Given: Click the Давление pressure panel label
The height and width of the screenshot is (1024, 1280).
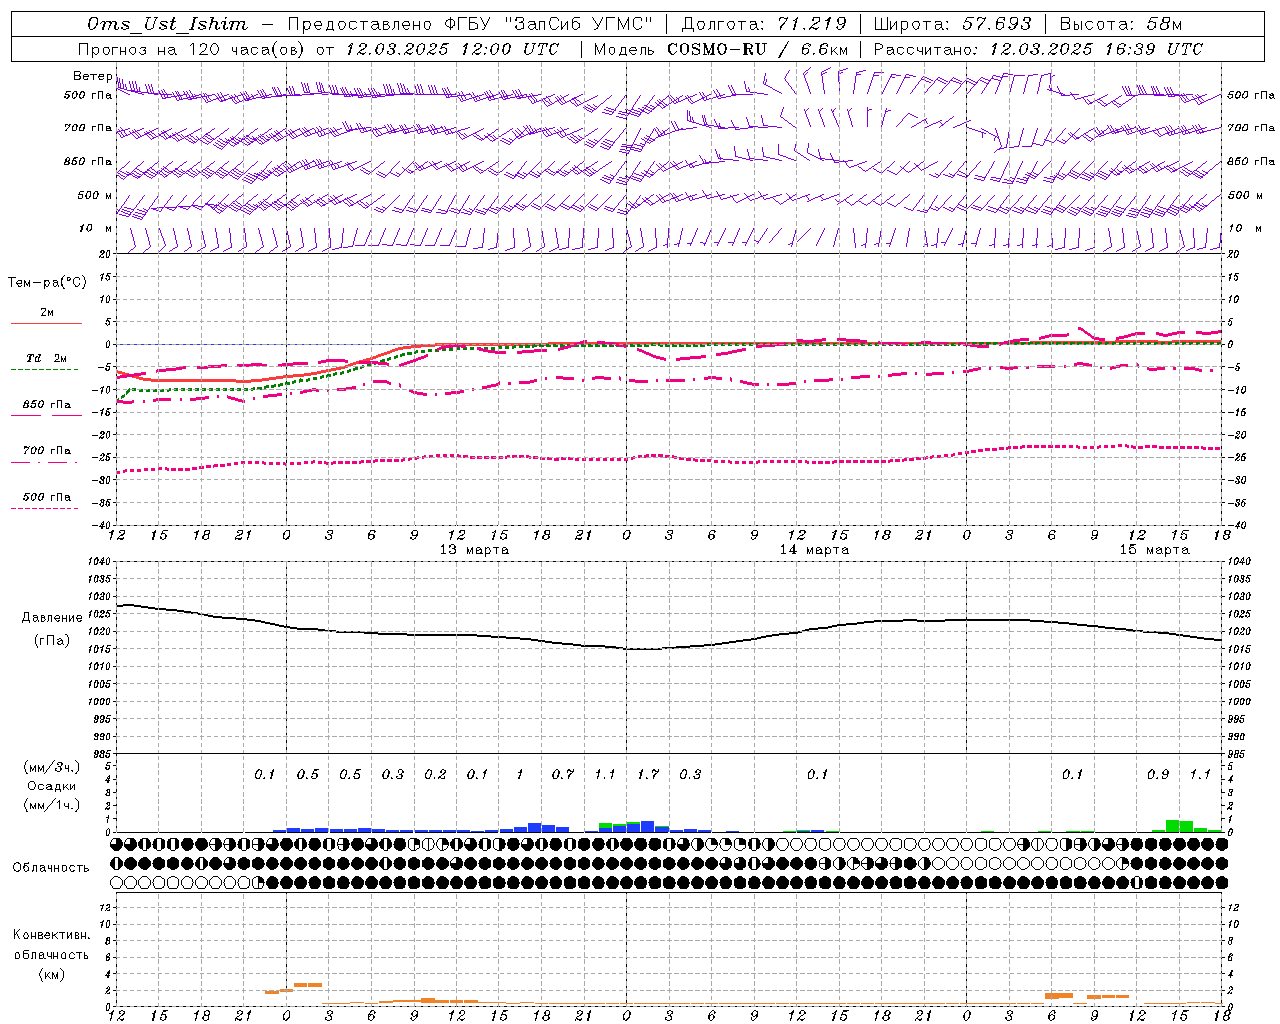Looking at the screenshot, I should pyautogui.click(x=52, y=618).
